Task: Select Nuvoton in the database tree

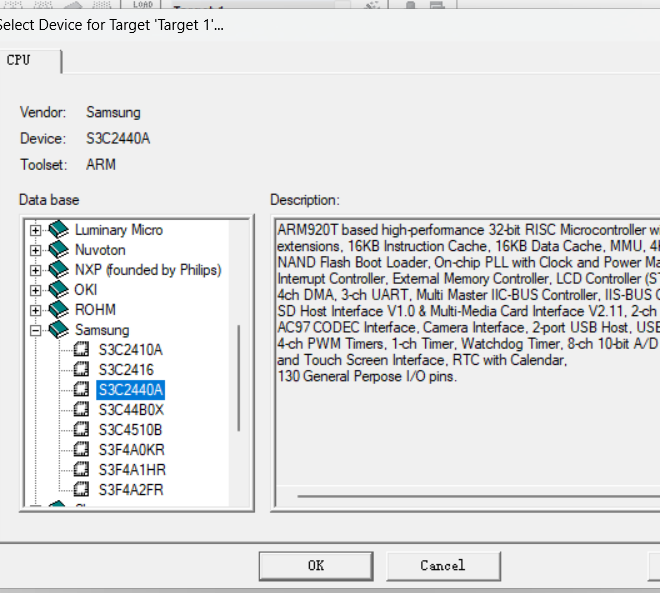Action: pos(100,250)
